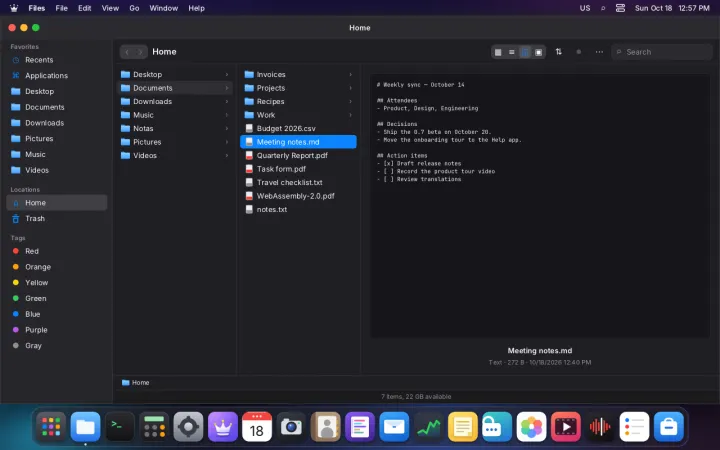
Task: Launch Terminal from the dock
Action: pyautogui.click(x=120, y=427)
